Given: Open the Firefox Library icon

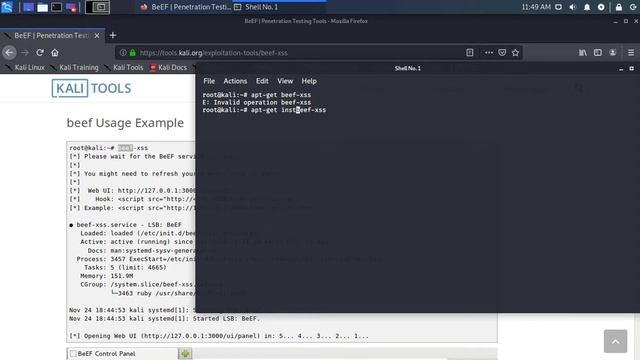Looking at the screenshot, I should point(583,53).
